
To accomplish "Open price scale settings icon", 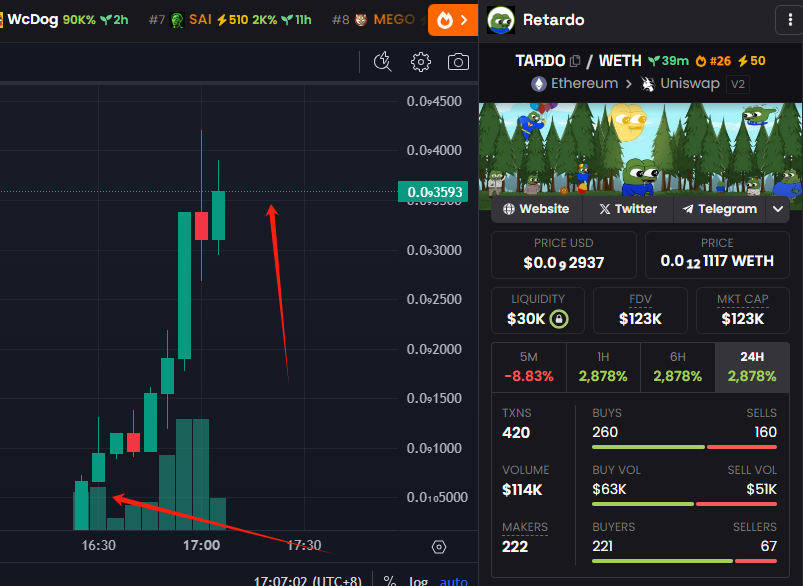I will click(x=439, y=547).
